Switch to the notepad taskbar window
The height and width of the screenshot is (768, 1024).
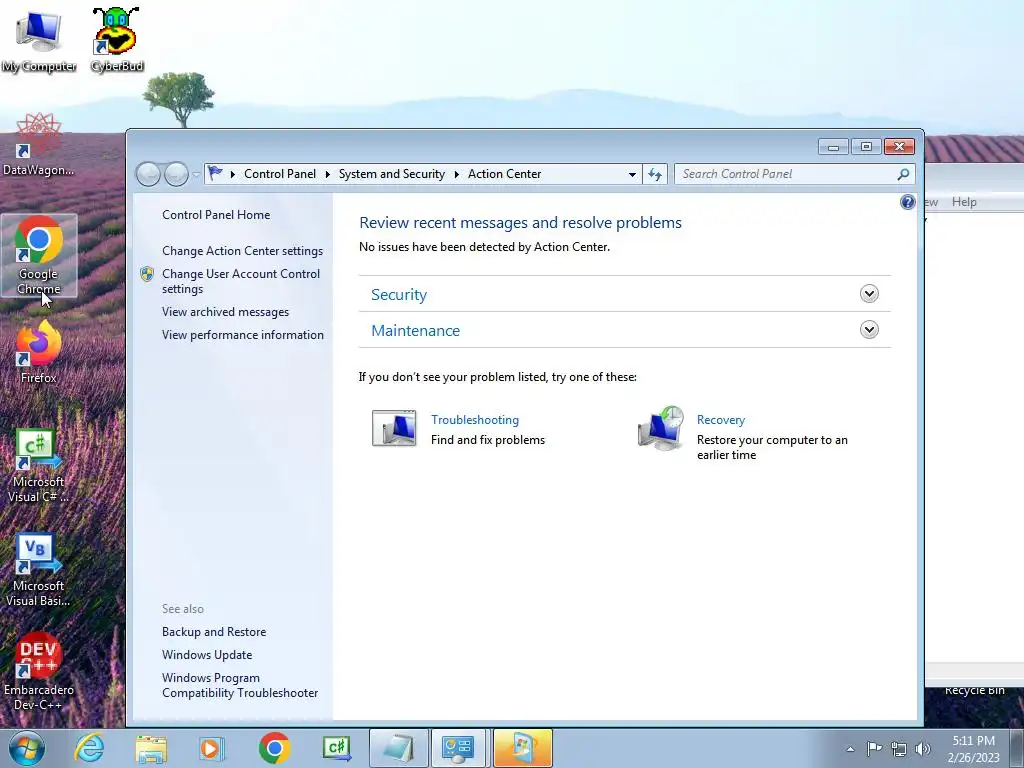[x=398, y=748]
